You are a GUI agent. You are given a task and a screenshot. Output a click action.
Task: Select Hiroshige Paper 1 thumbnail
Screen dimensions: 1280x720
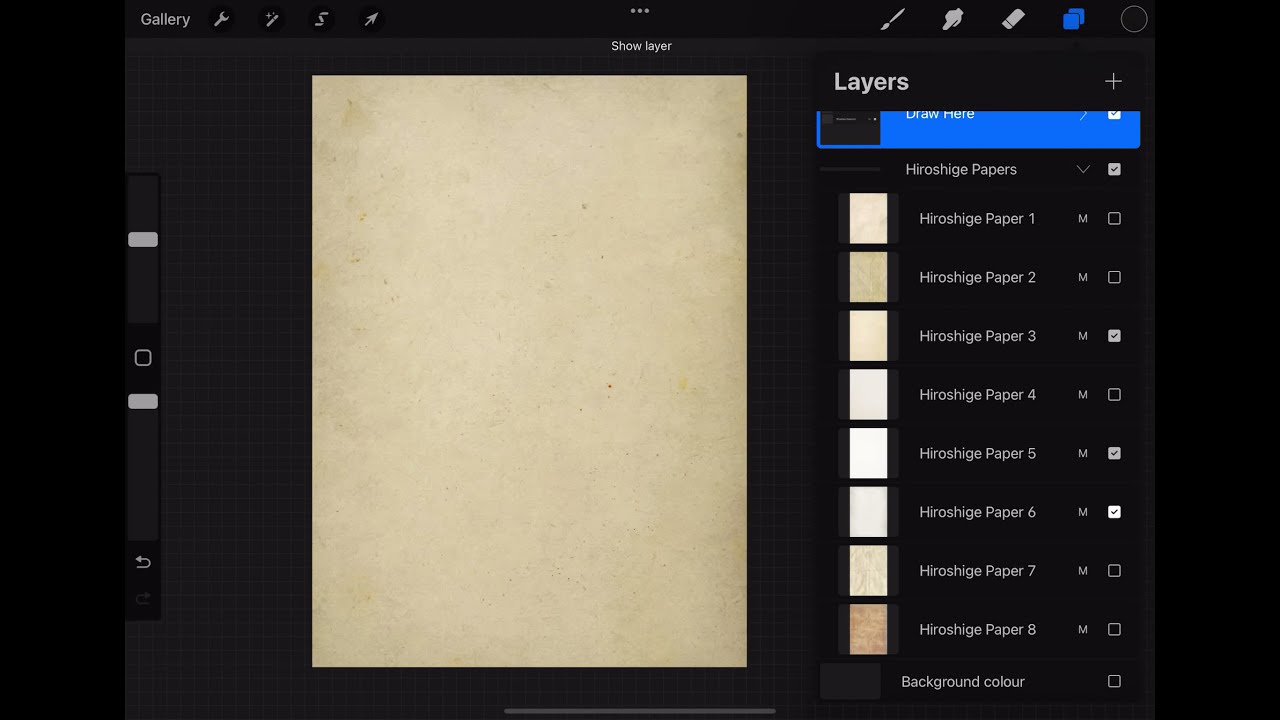[x=868, y=218]
